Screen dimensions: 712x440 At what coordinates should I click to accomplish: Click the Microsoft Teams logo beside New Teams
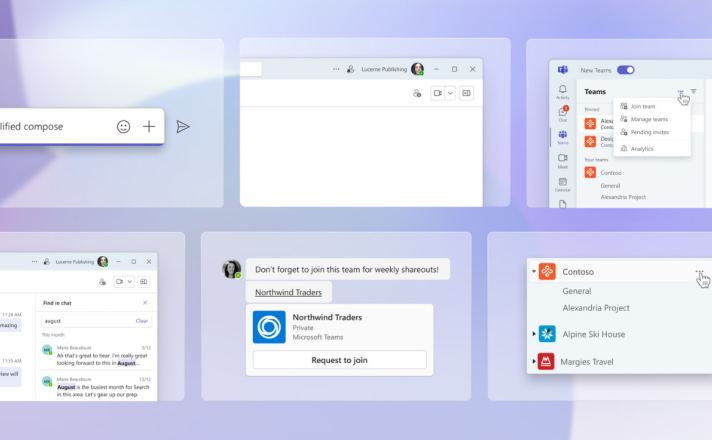(x=563, y=70)
